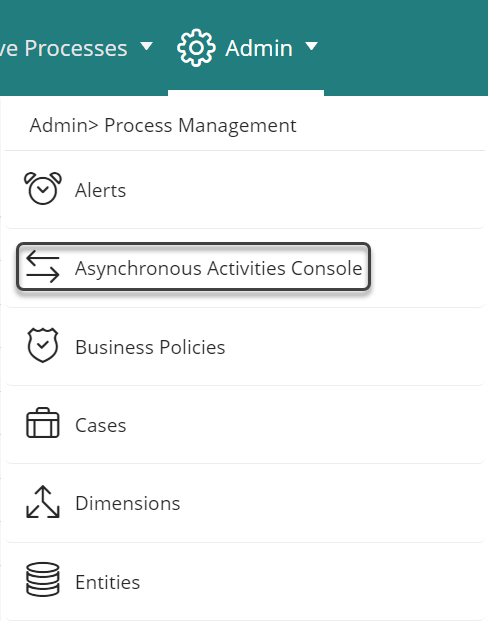Click the Business Policies shield icon
The height and width of the screenshot is (621, 488).
point(43,345)
